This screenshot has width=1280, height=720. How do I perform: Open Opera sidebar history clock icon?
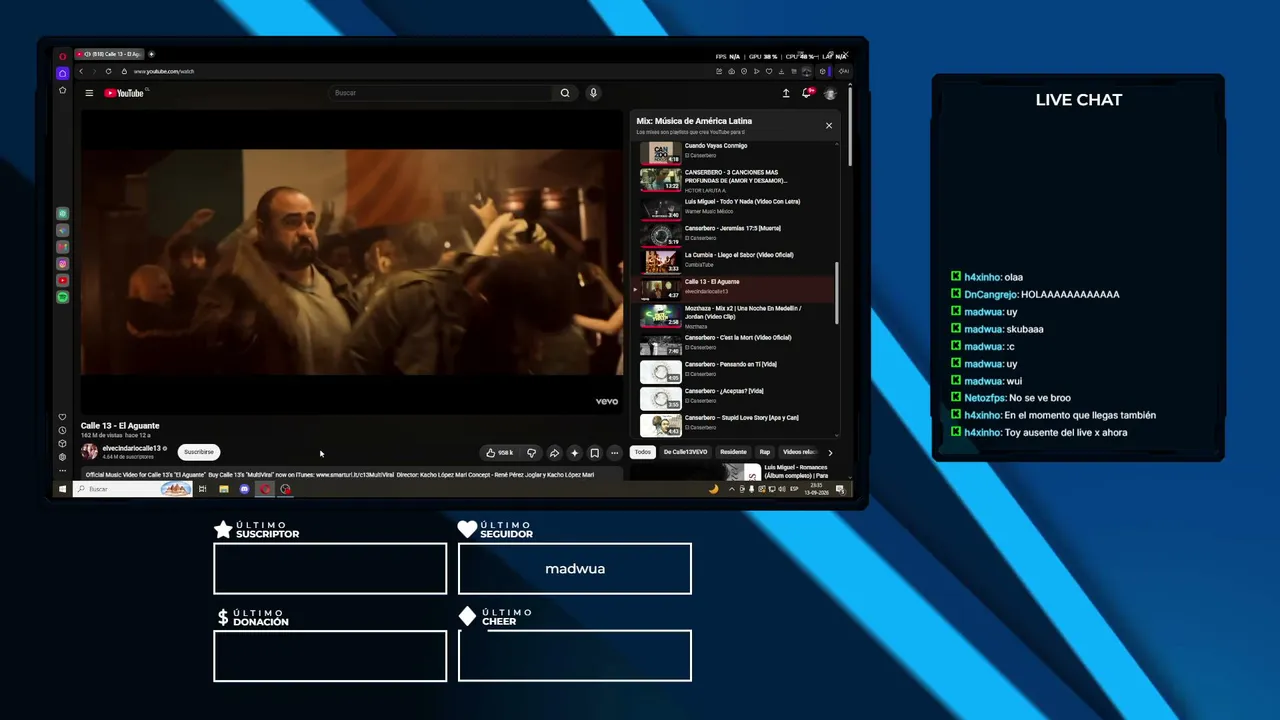coord(62,431)
